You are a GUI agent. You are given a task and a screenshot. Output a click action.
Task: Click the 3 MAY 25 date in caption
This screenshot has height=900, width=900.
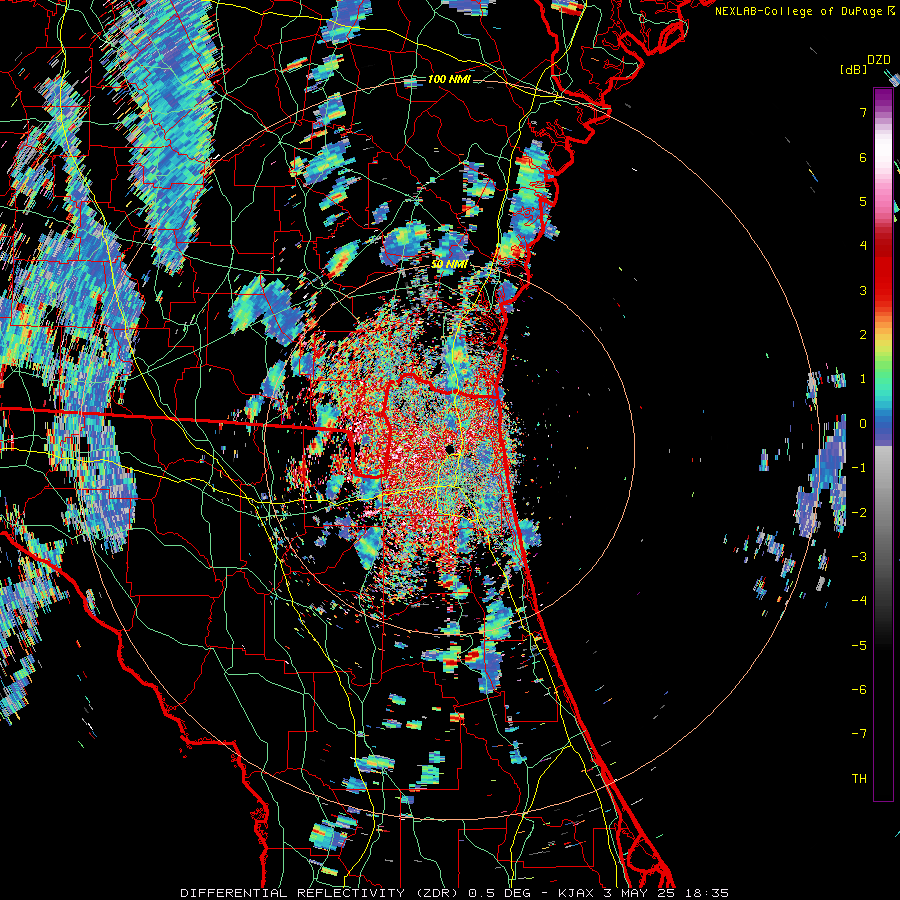click(x=639, y=893)
